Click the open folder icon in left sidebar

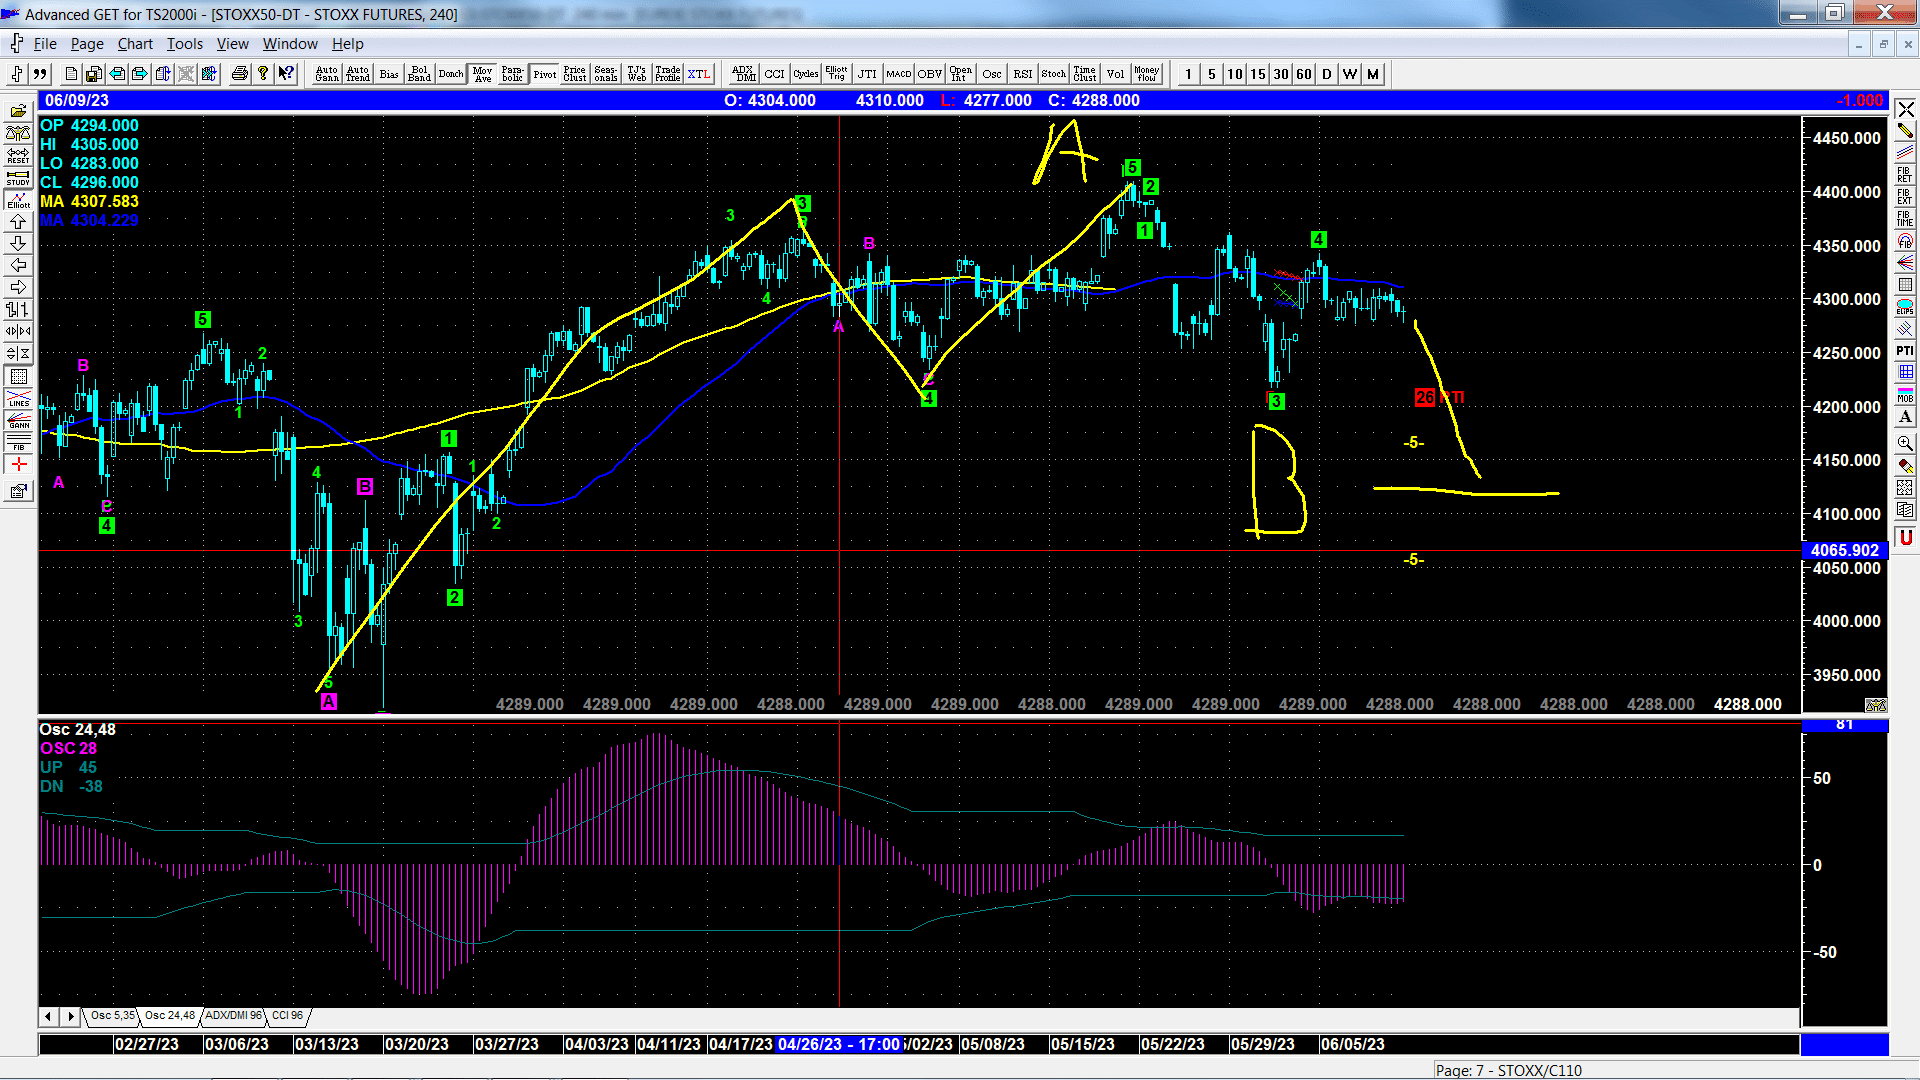coord(18,111)
